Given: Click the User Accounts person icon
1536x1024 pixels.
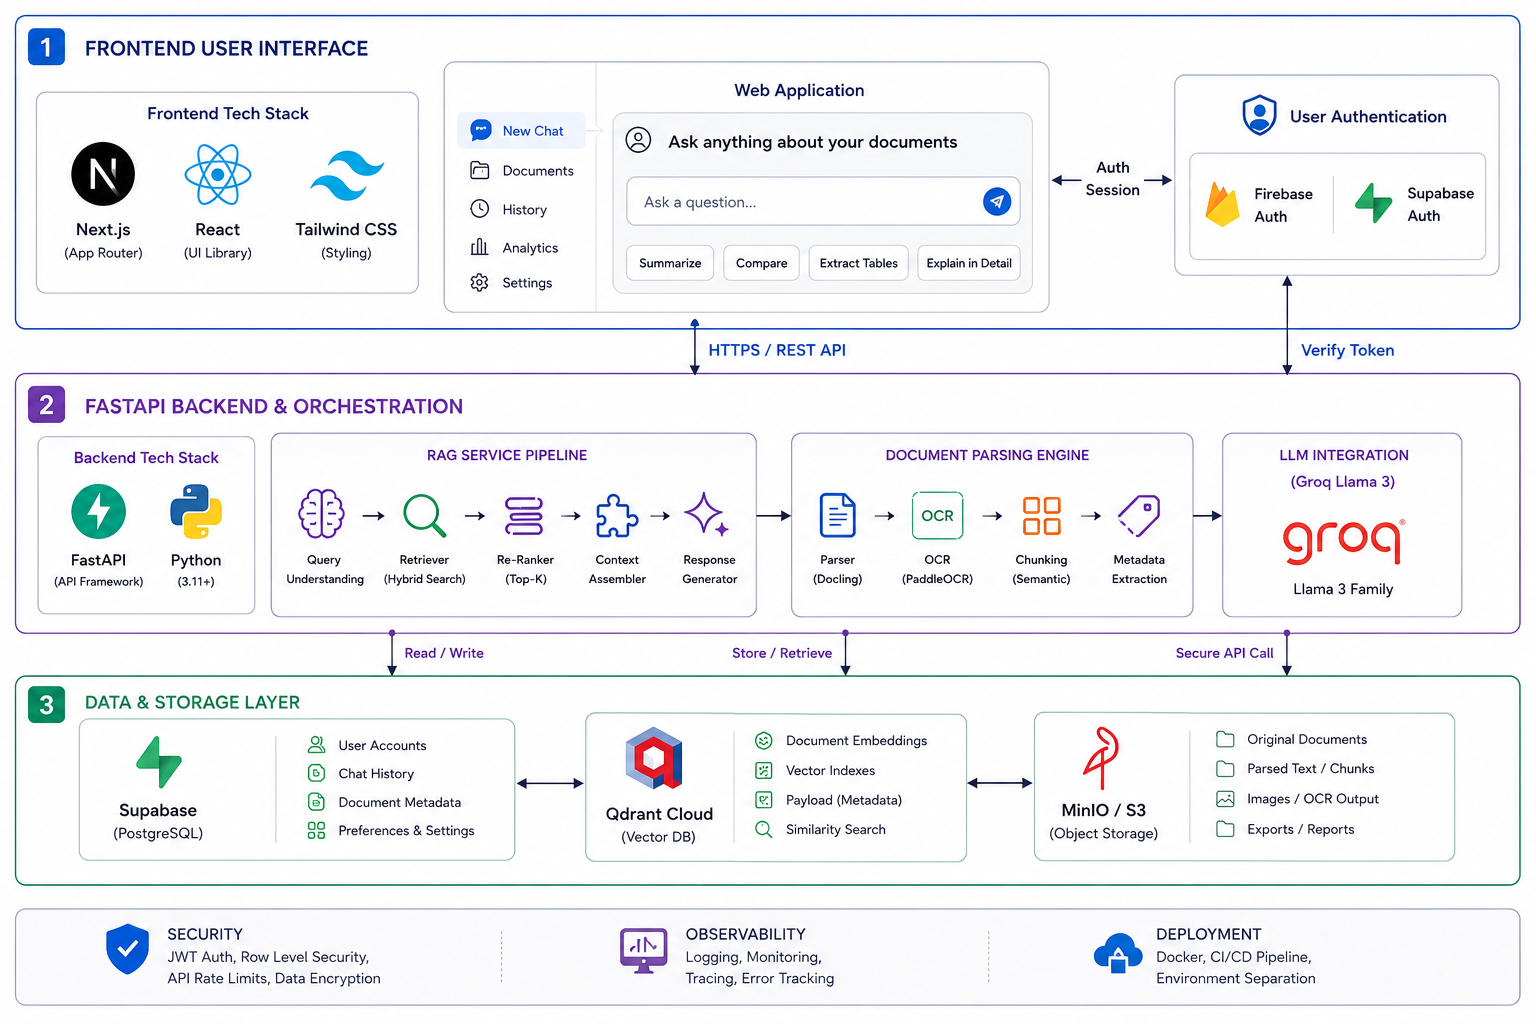Looking at the screenshot, I should 316,745.
